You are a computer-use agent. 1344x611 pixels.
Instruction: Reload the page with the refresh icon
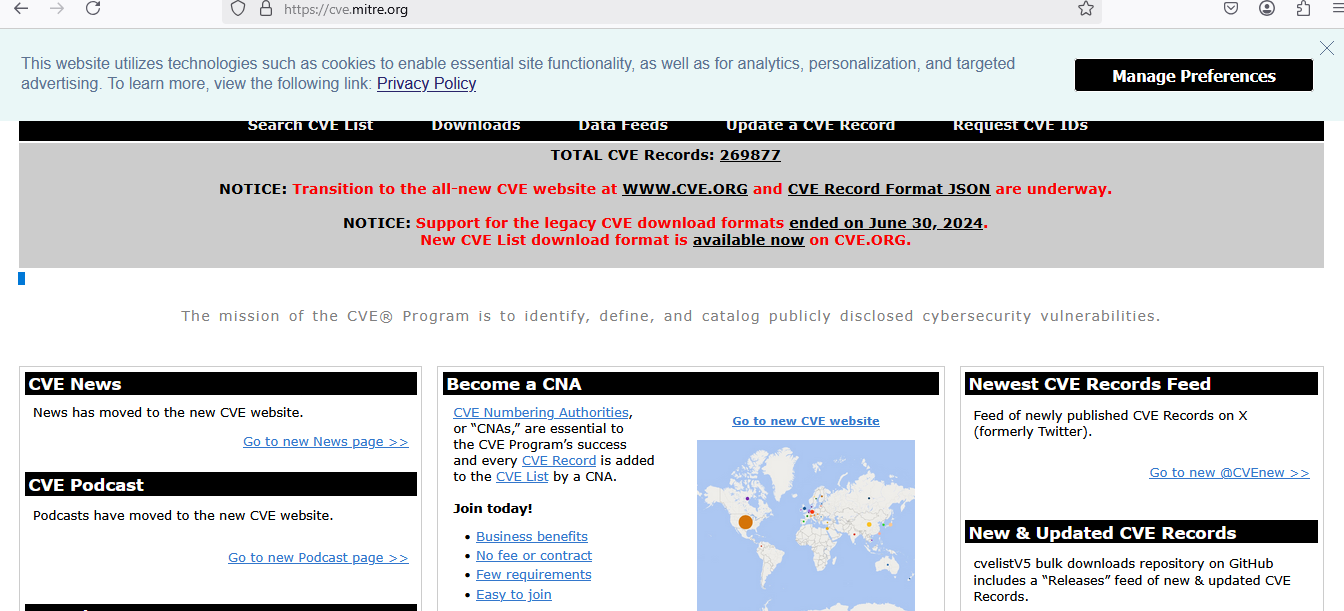tap(93, 9)
